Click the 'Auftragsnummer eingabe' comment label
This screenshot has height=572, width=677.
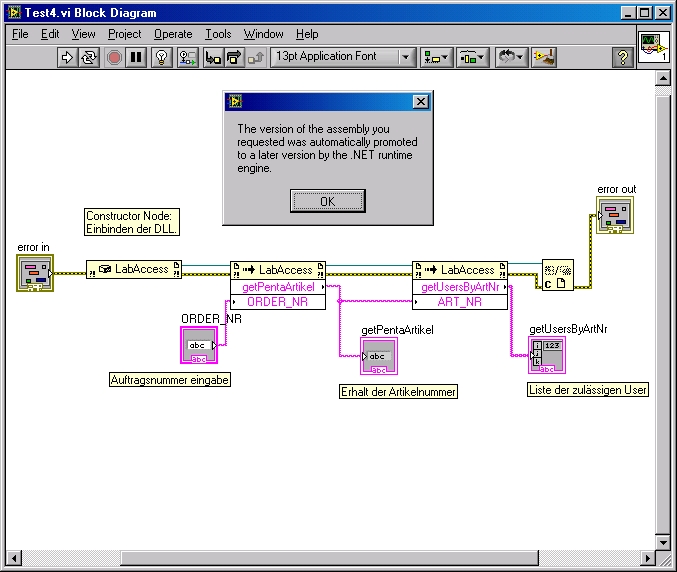[x=170, y=380]
